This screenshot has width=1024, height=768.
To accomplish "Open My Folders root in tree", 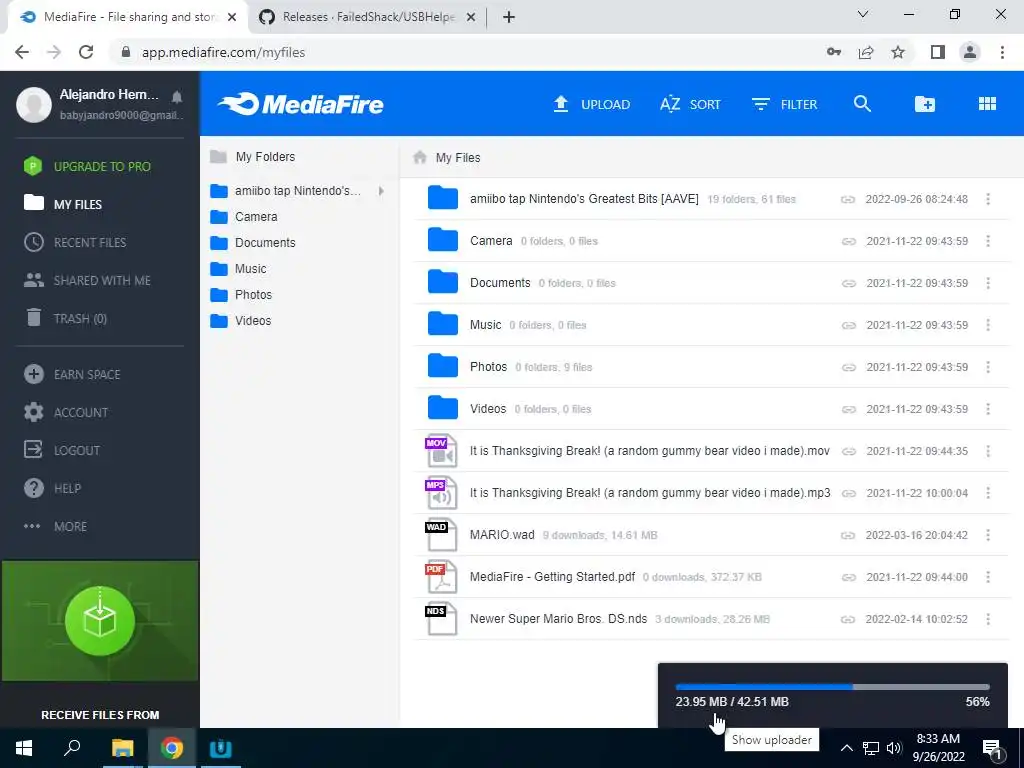I will click(x=265, y=157).
